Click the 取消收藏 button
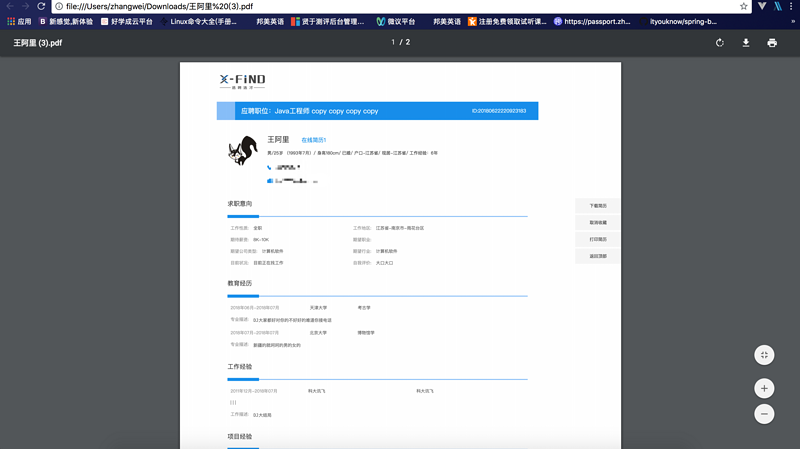The width and height of the screenshot is (800, 449). click(598, 223)
